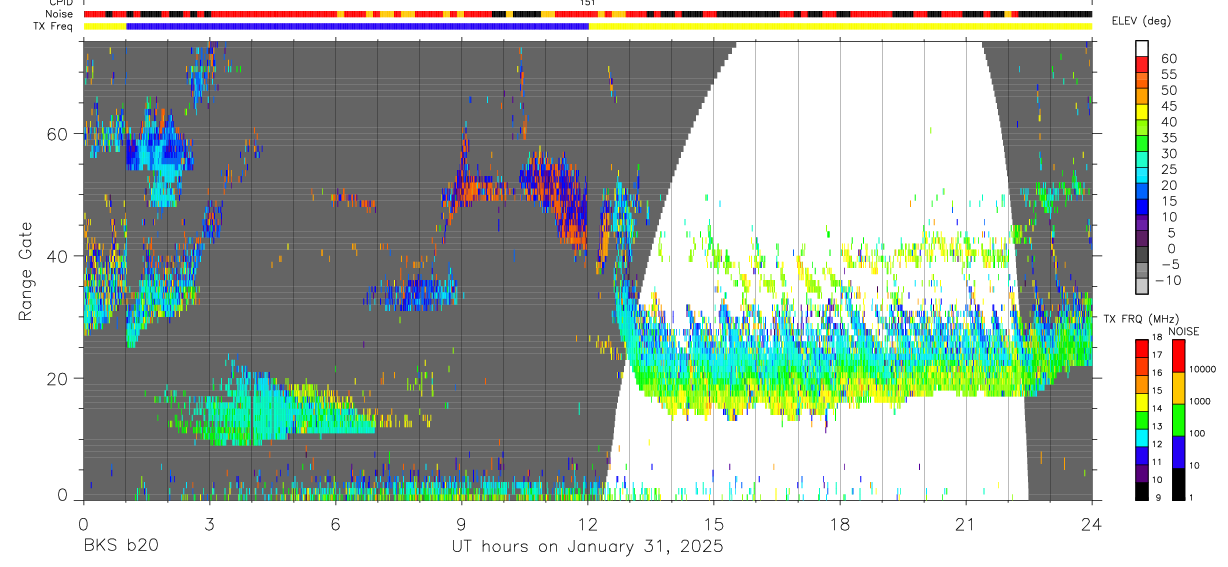1228x567 pixels.
Task: Click the ELEV (deg) colorbar title
Action: point(1141,21)
